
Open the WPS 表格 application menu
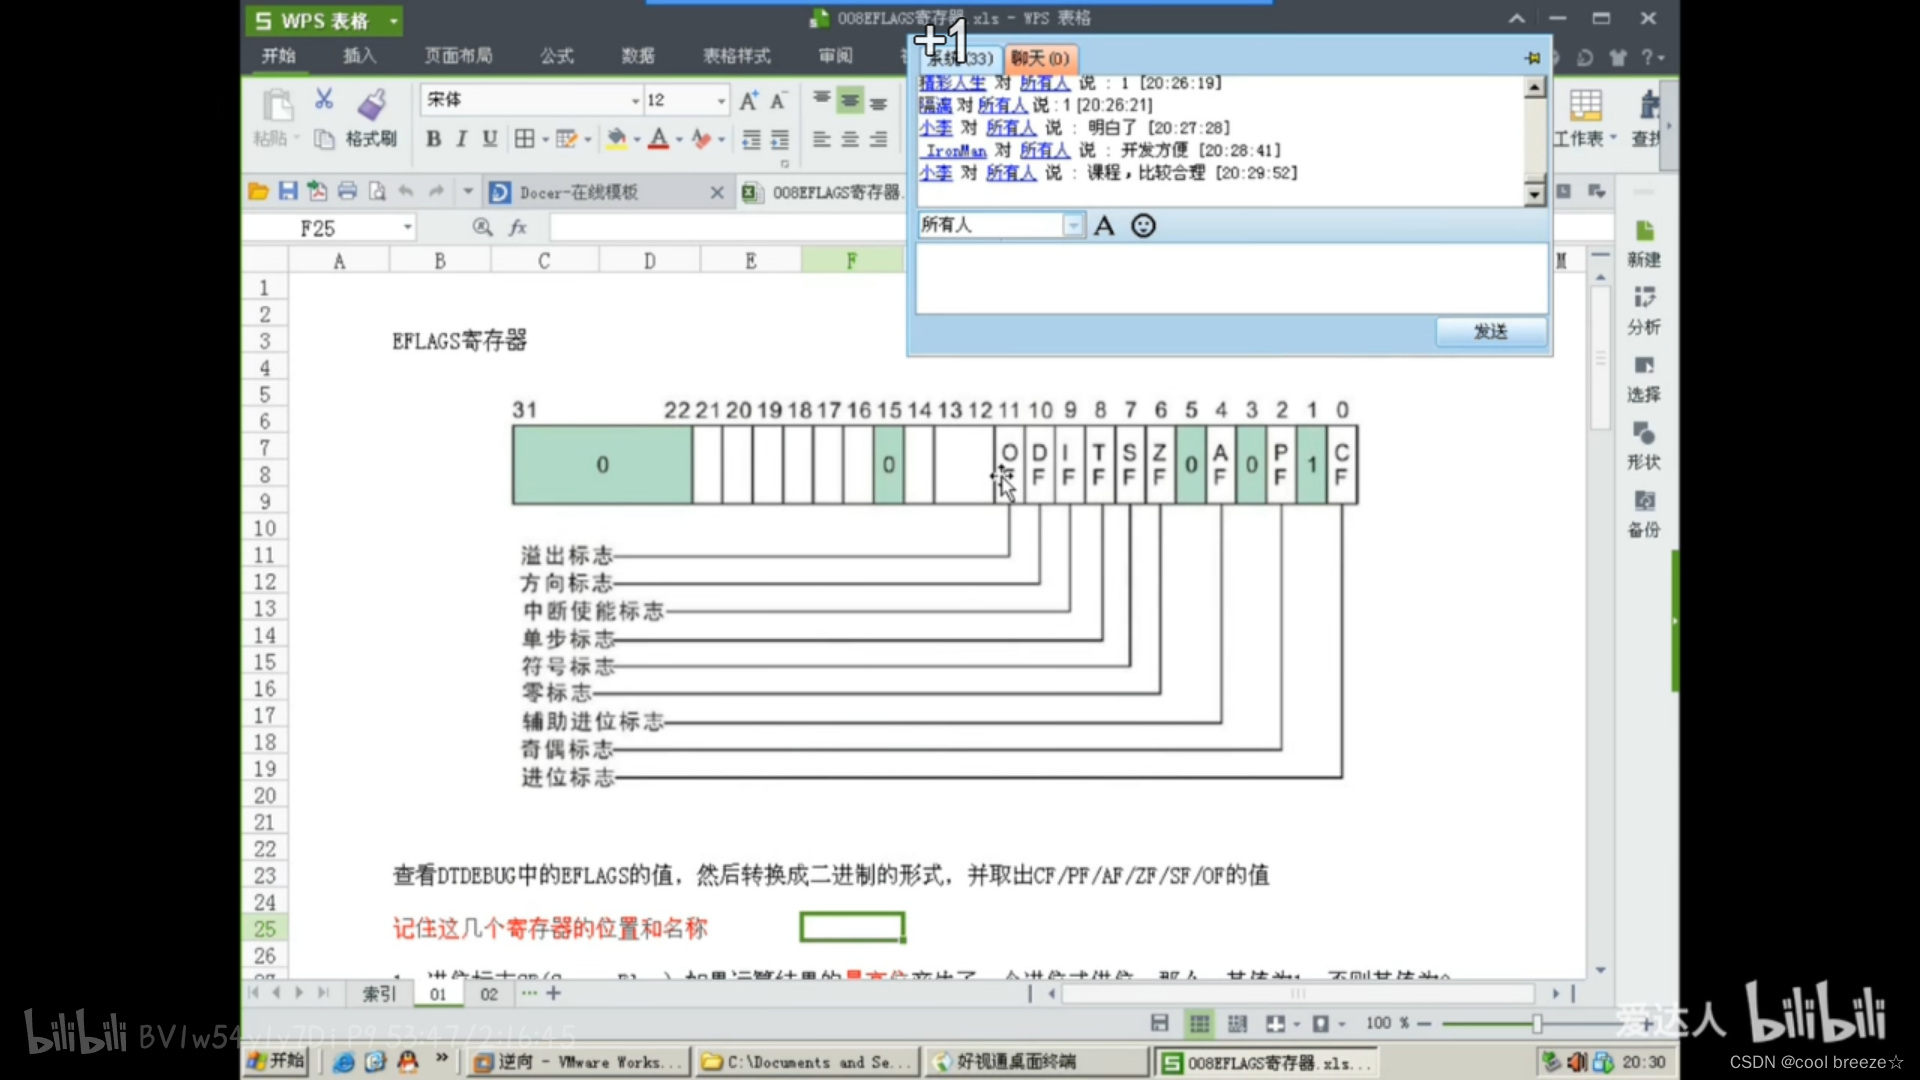coord(324,21)
